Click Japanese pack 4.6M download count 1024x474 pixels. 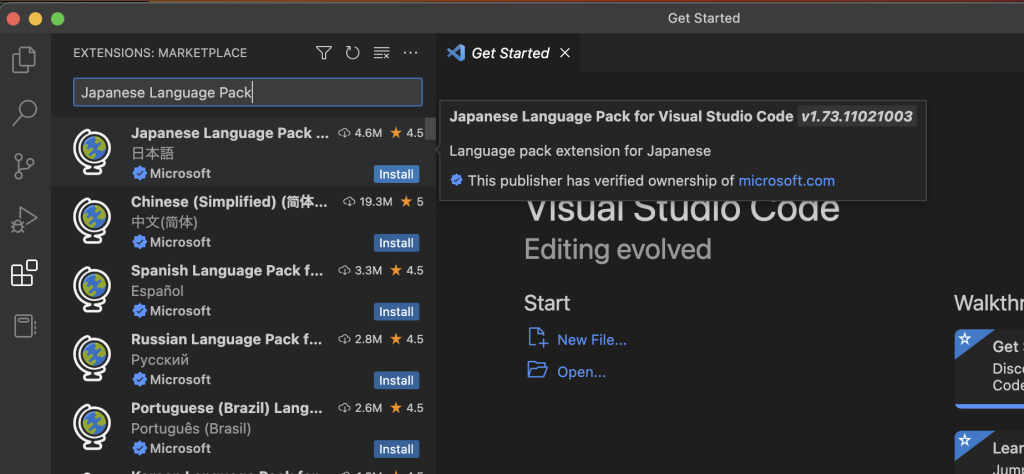[360, 133]
